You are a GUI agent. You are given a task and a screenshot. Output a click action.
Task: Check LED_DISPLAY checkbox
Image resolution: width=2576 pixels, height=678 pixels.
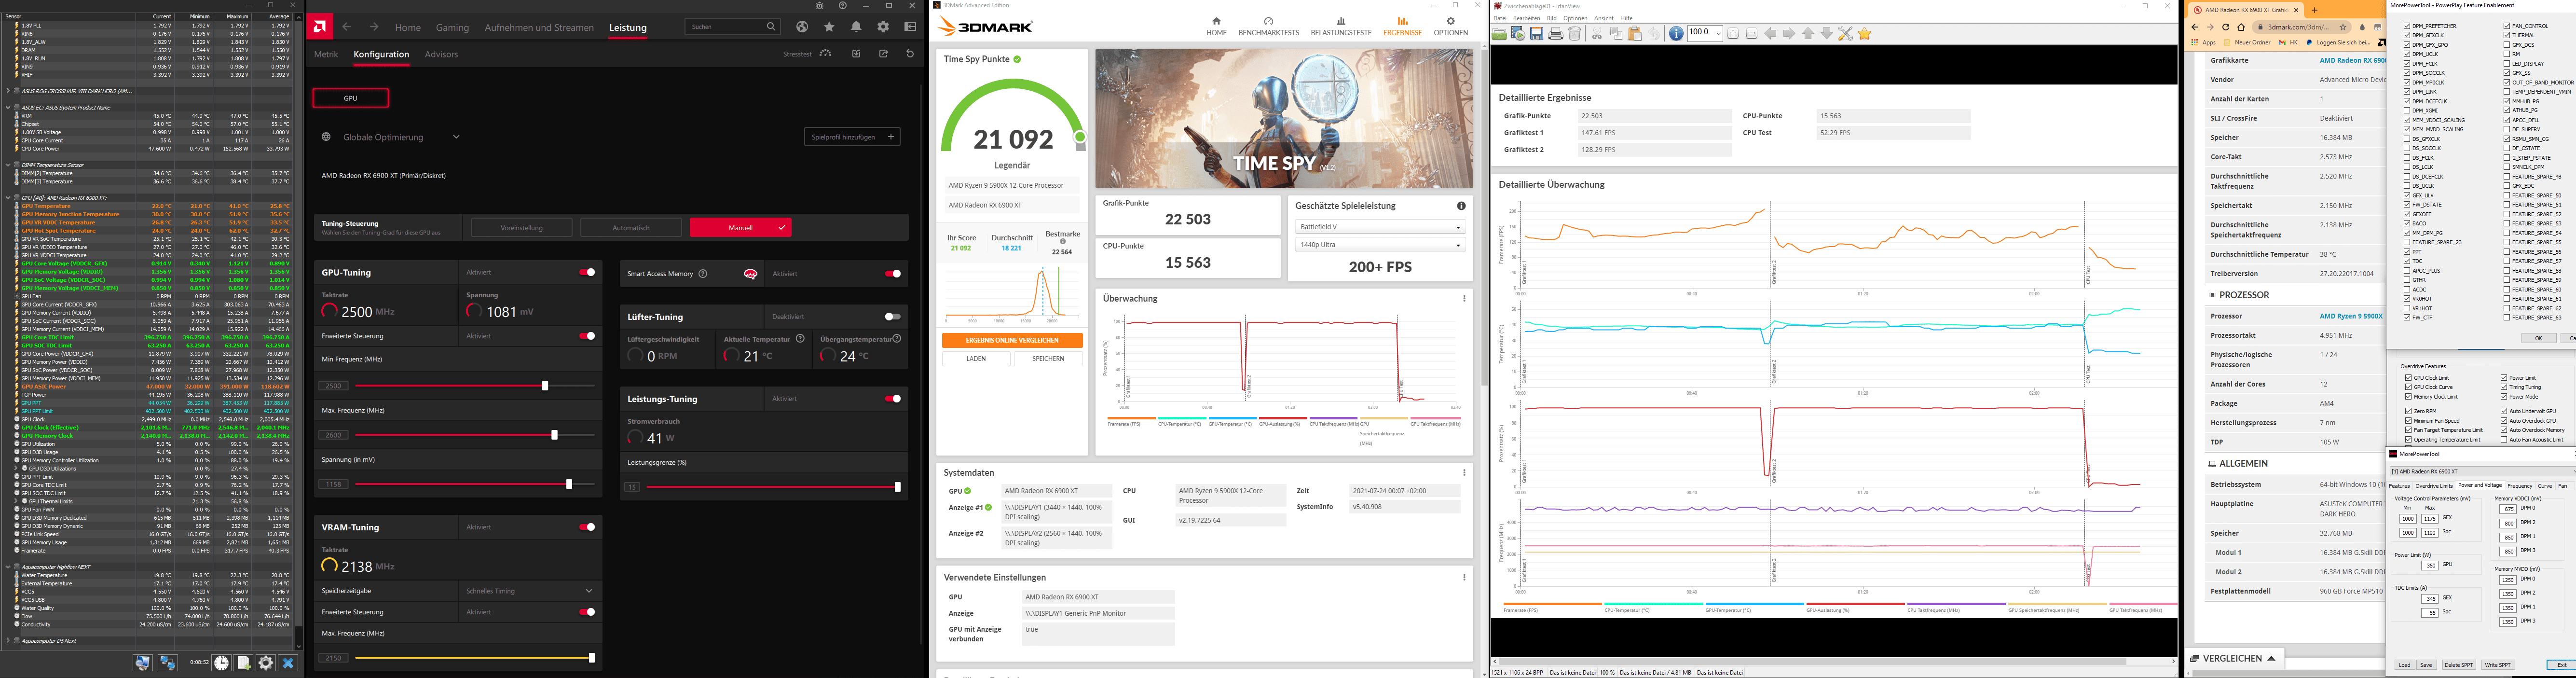pyautogui.click(x=2507, y=63)
